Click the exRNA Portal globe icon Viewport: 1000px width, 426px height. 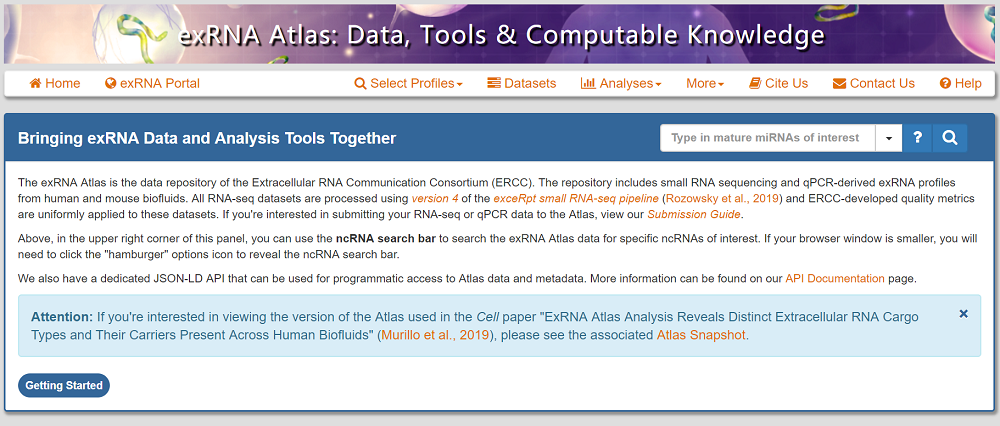click(x=111, y=84)
